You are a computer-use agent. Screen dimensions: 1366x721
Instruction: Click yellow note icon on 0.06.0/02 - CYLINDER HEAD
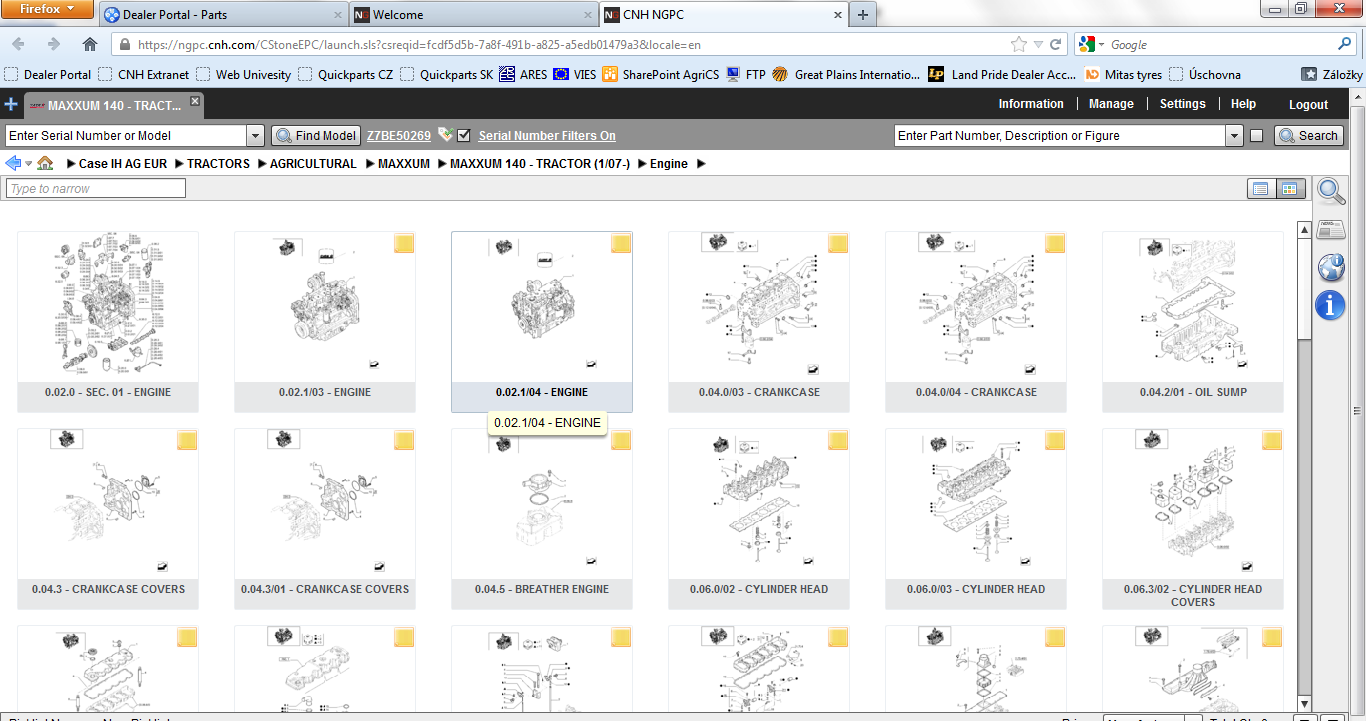(837, 440)
